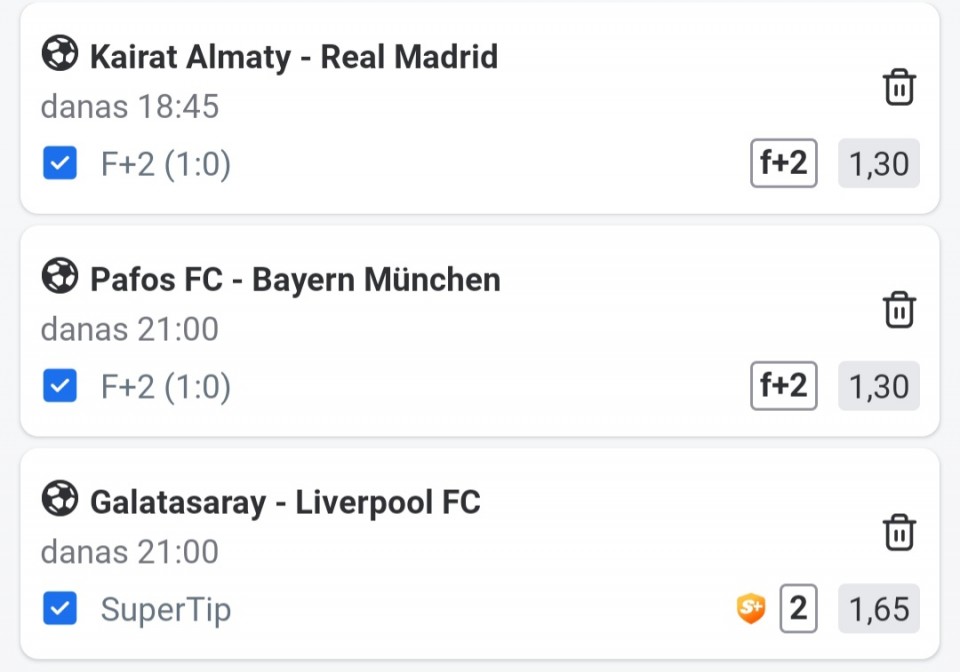Select the tip 2 badge for Galatasaray match

[x=798, y=608]
